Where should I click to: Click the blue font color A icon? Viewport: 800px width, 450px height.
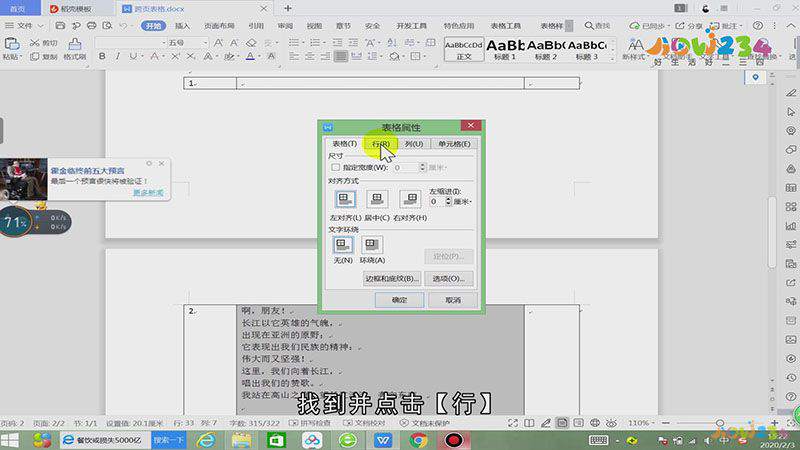click(250, 56)
